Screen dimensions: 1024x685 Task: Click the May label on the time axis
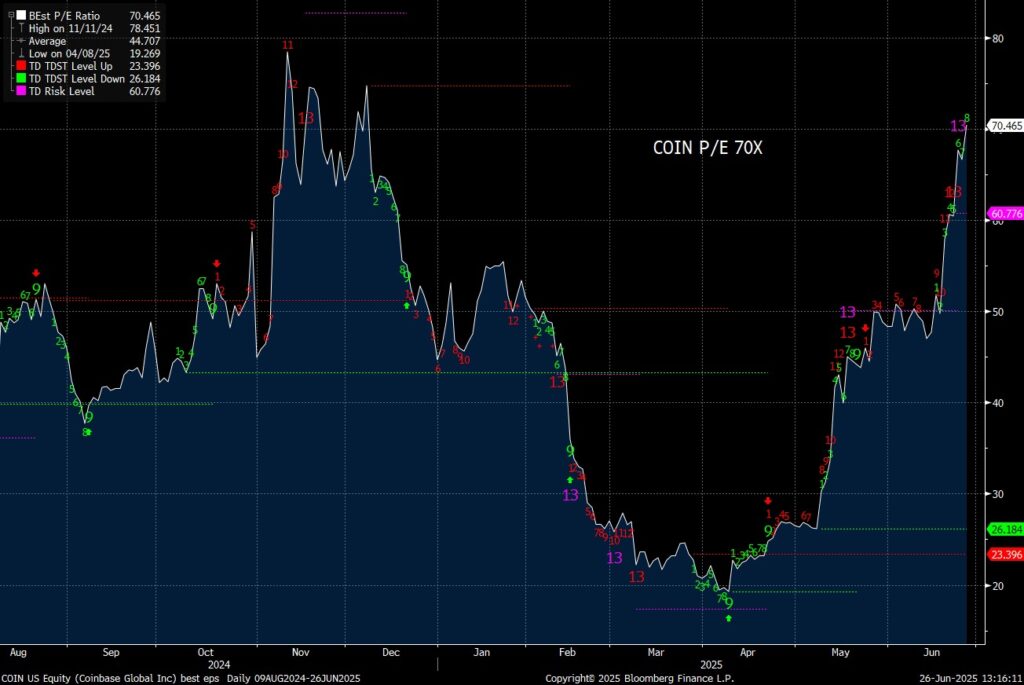click(x=840, y=652)
